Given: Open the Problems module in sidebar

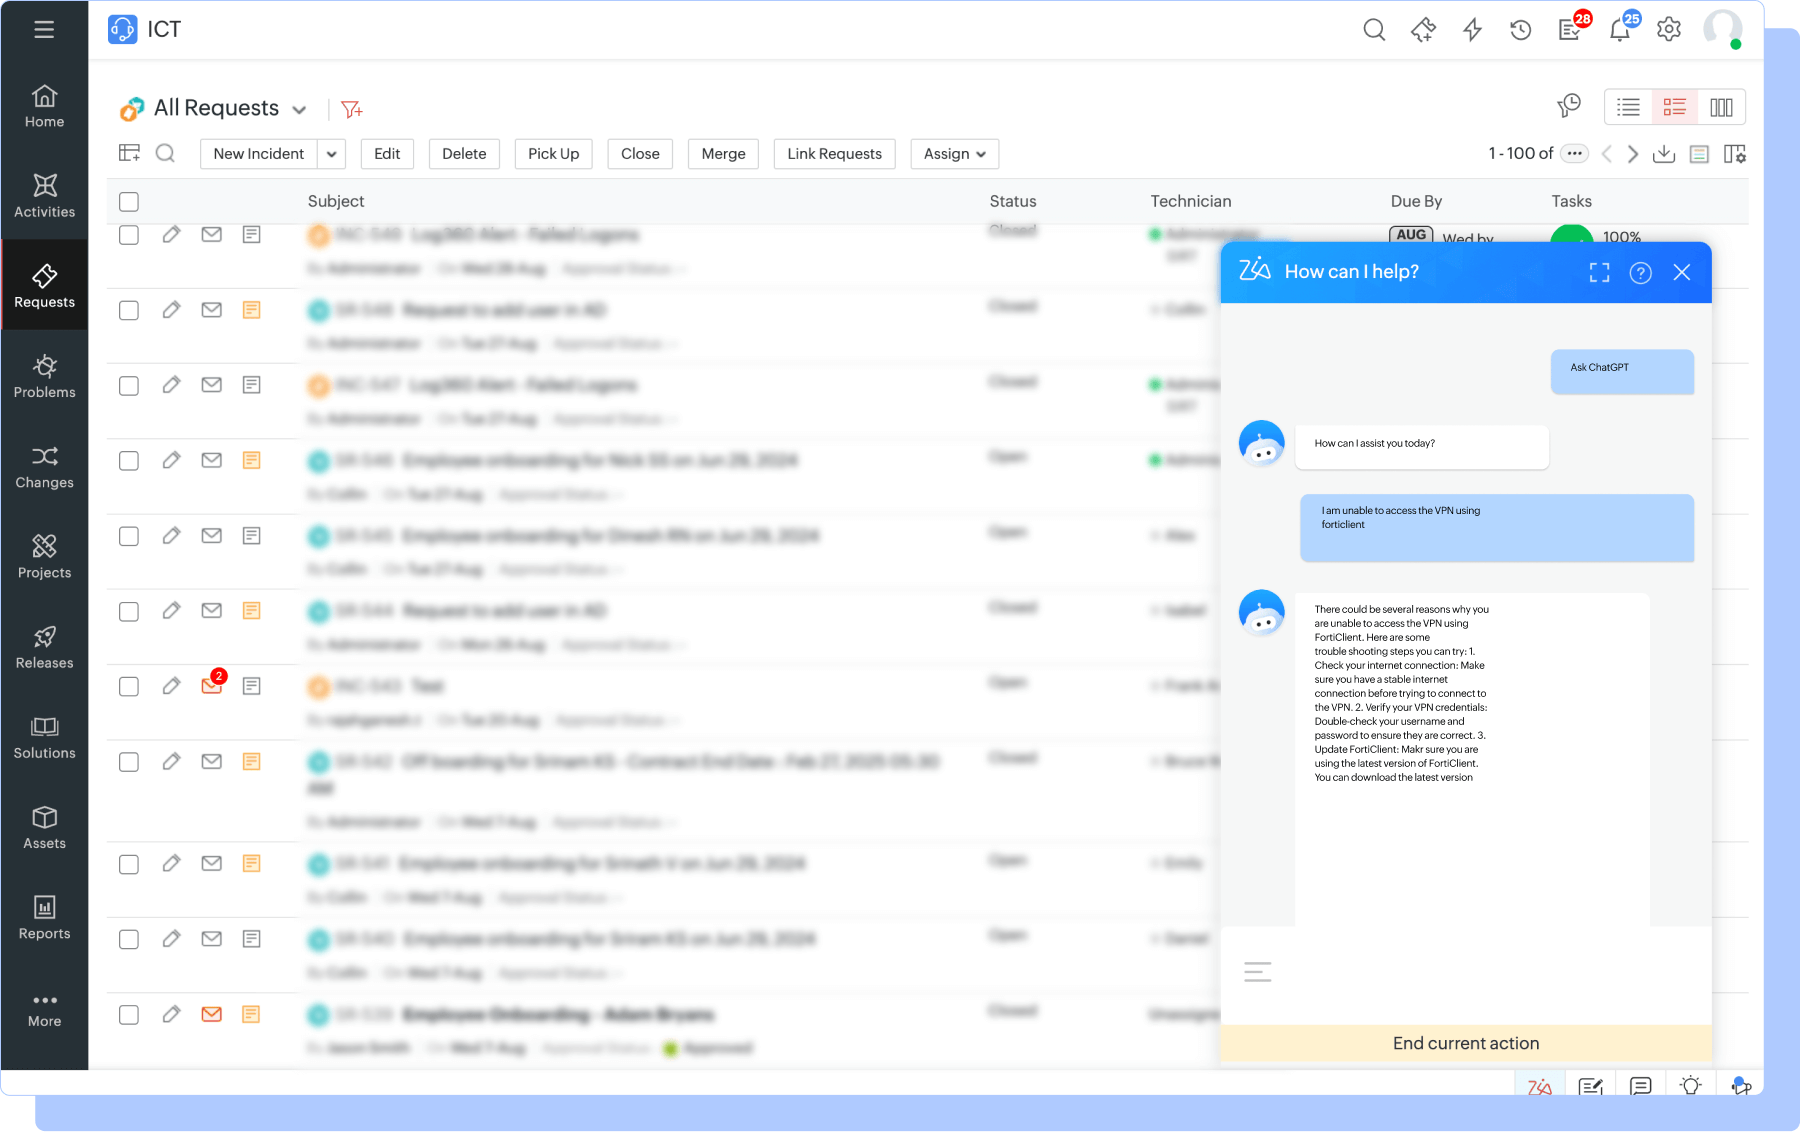Looking at the screenshot, I should [x=44, y=377].
